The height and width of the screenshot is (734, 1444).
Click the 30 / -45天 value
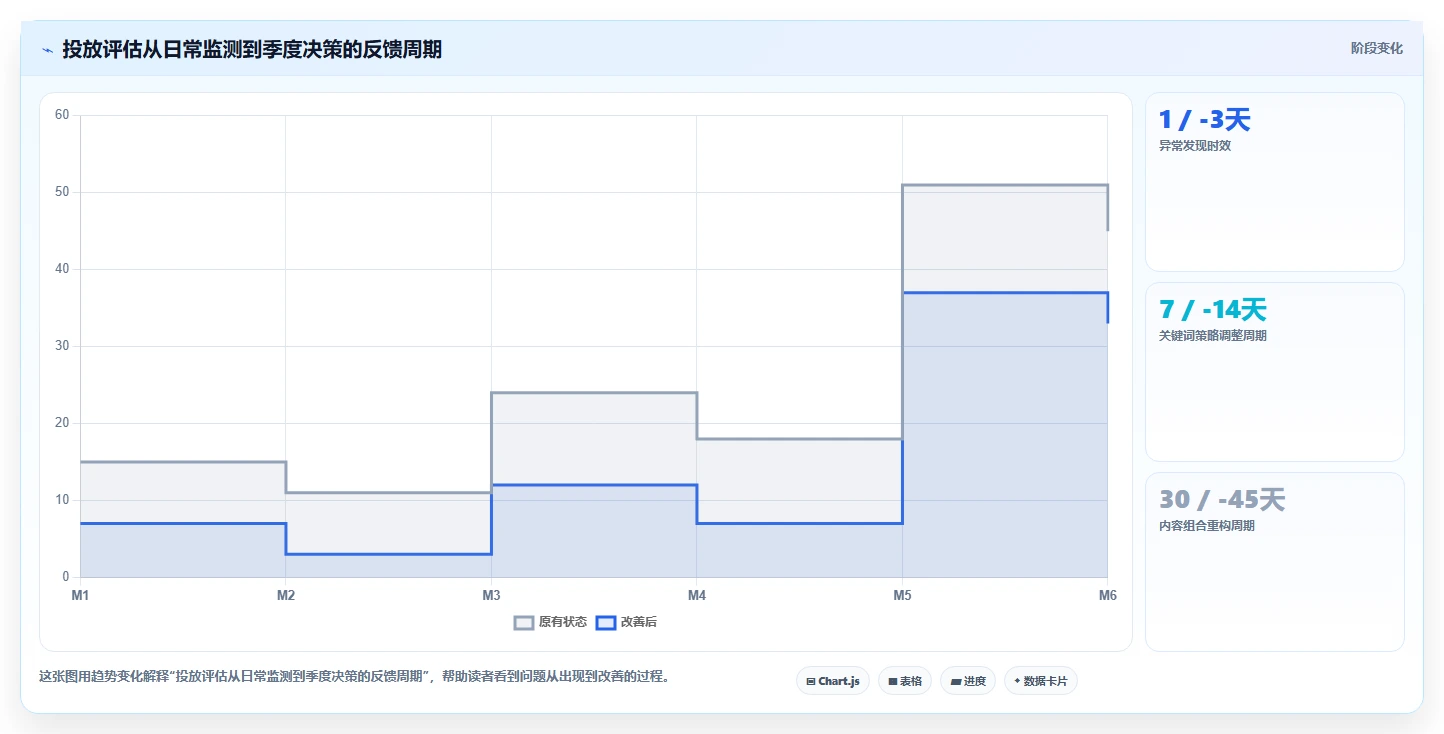pyautogui.click(x=1222, y=500)
